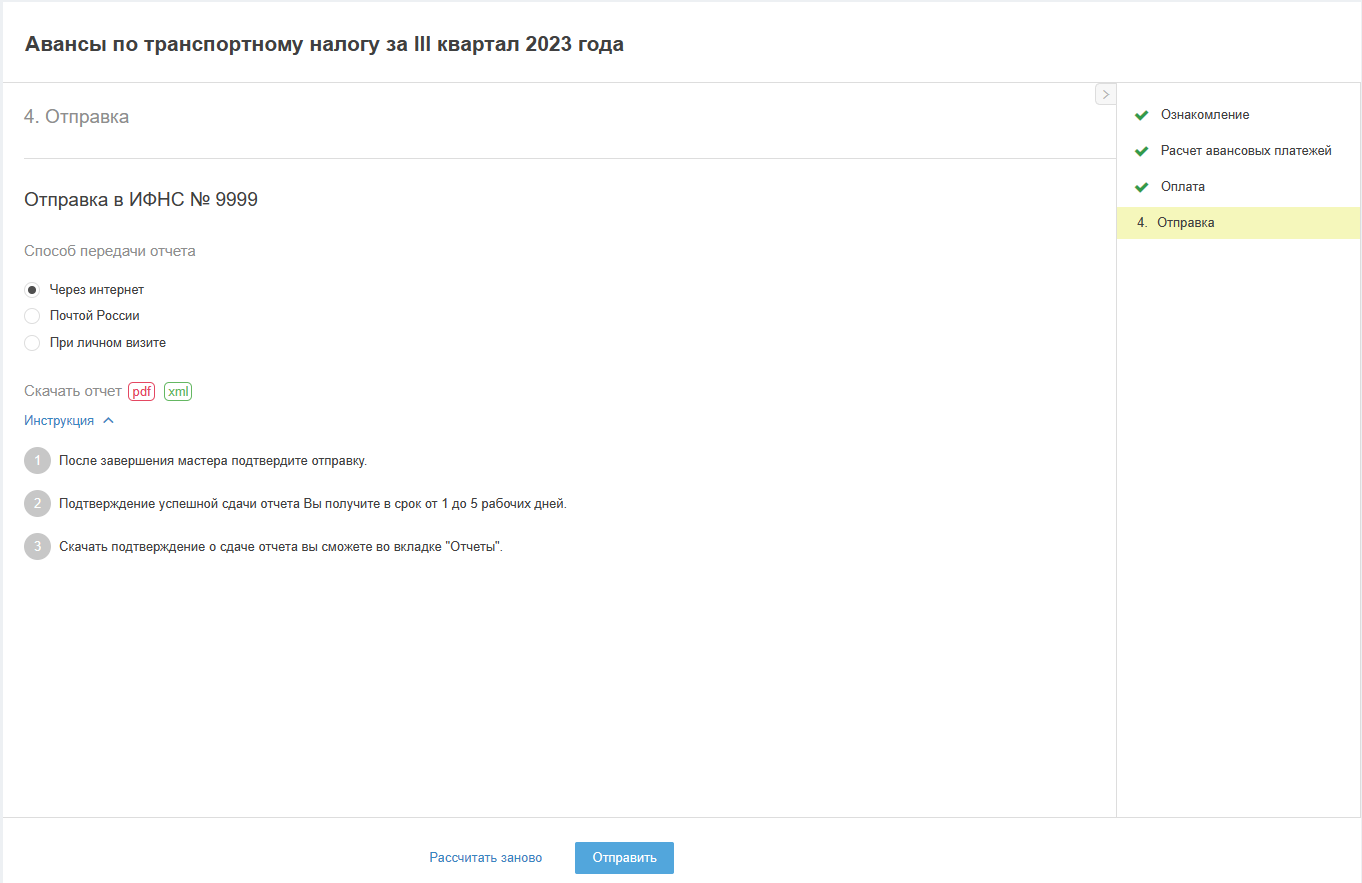Collapse the right steps sidebar arrow
This screenshot has width=1362, height=883.
click(1105, 94)
